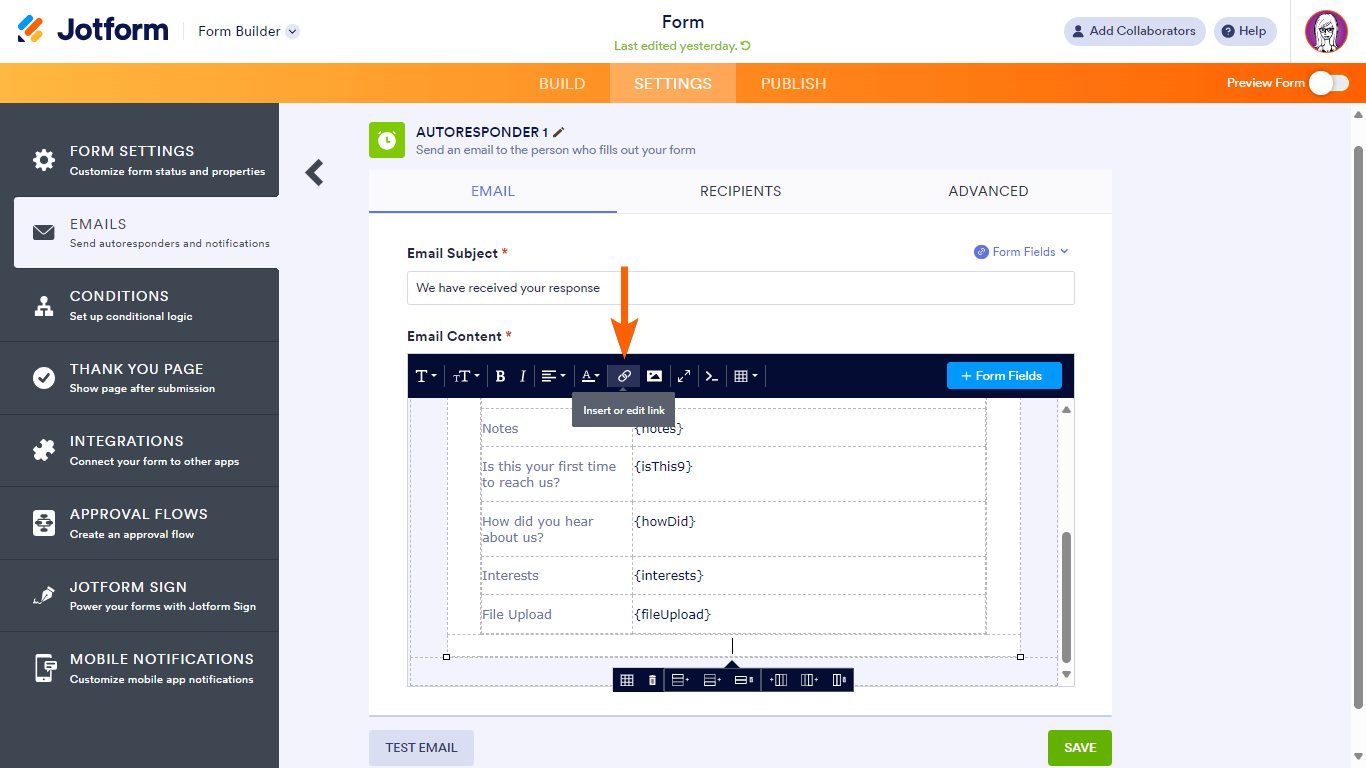Image resolution: width=1366 pixels, height=768 pixels.
Task: Open the source code editor icon
Action: pos(712,376)
